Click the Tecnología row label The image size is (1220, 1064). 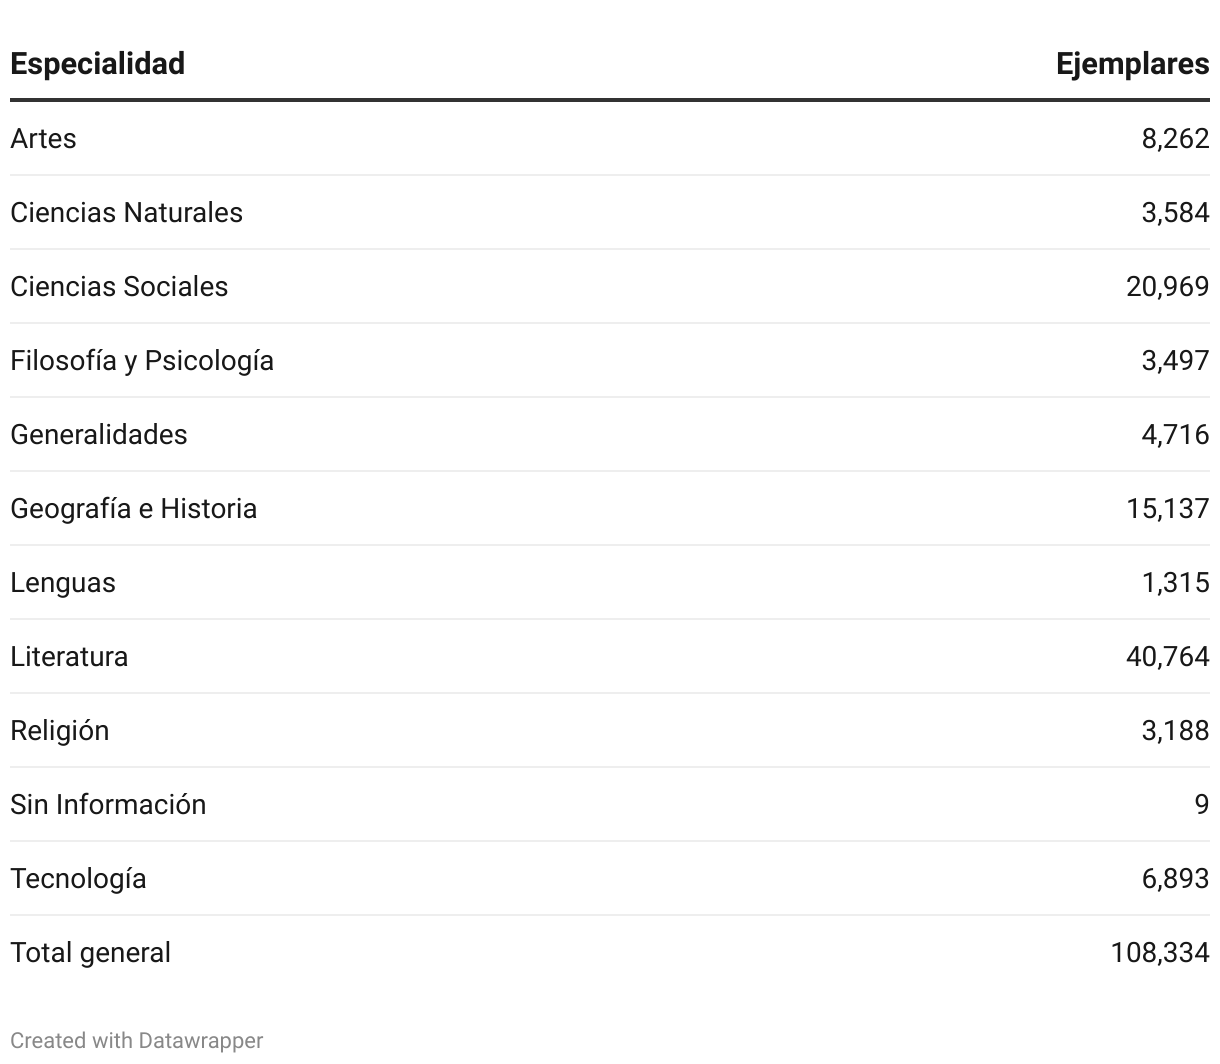(78, 879)
